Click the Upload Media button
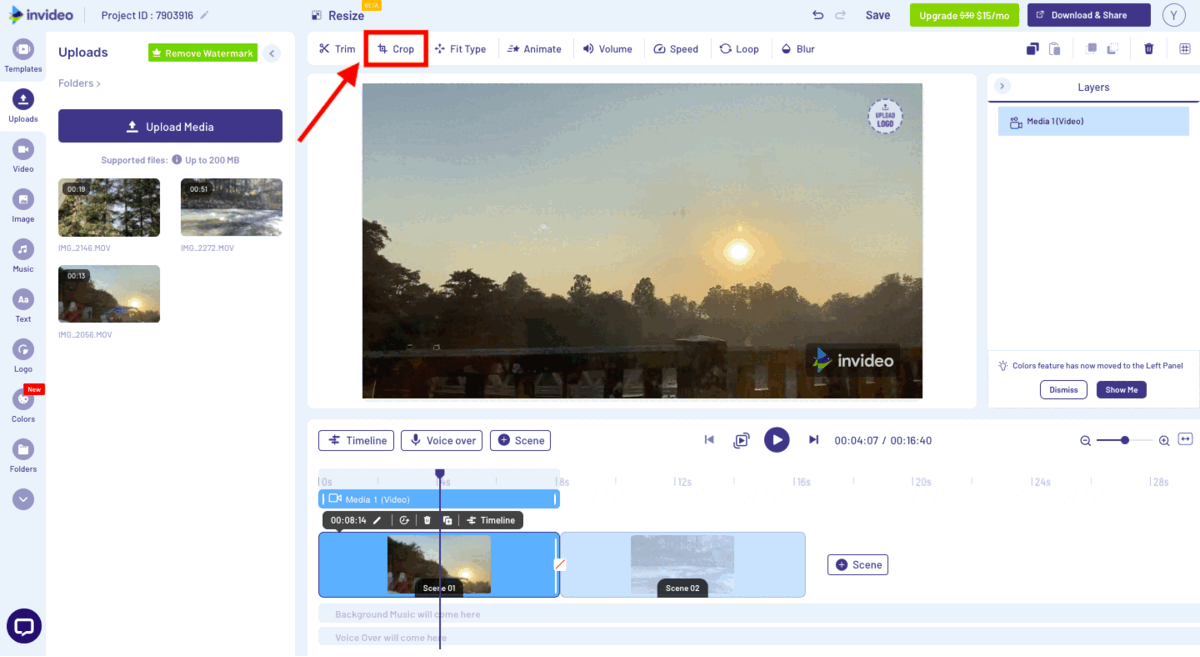This screenshot has height=657, width=1200. point(169,126)
